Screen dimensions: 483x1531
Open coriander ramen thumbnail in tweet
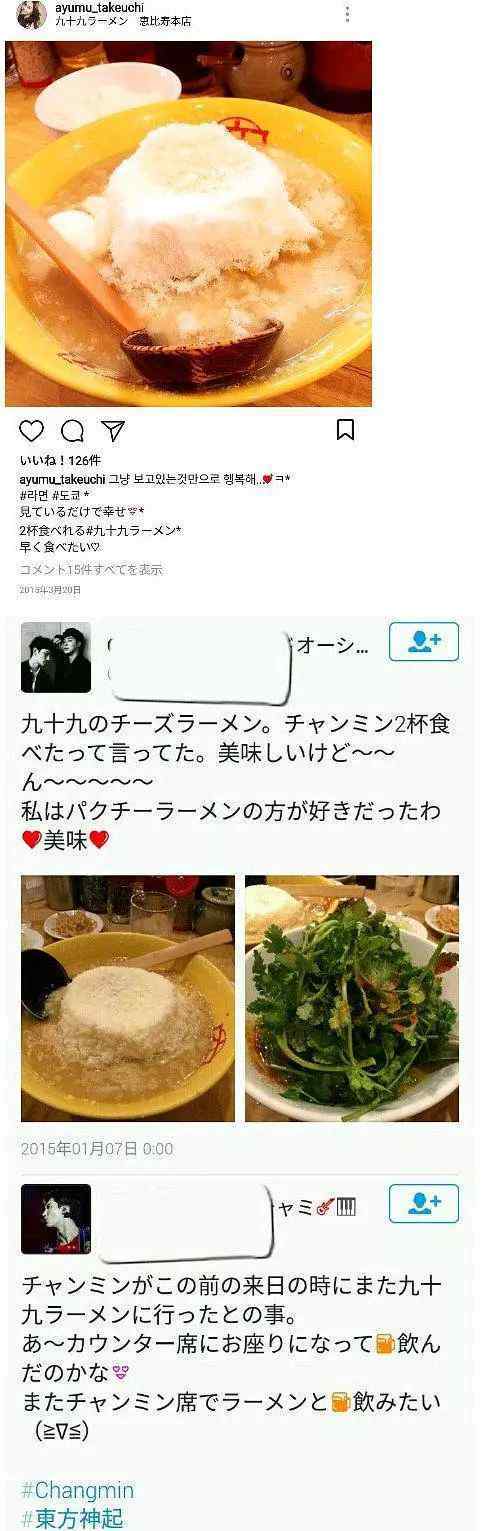[x=352, y=998]
